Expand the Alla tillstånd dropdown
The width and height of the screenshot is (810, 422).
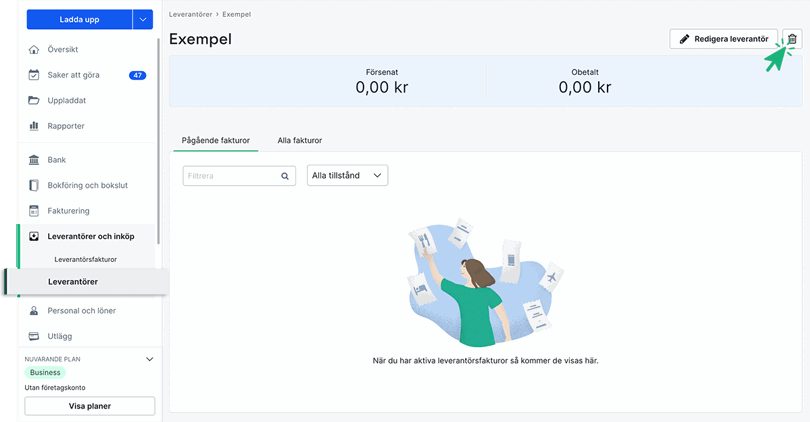tap(347, 175)
